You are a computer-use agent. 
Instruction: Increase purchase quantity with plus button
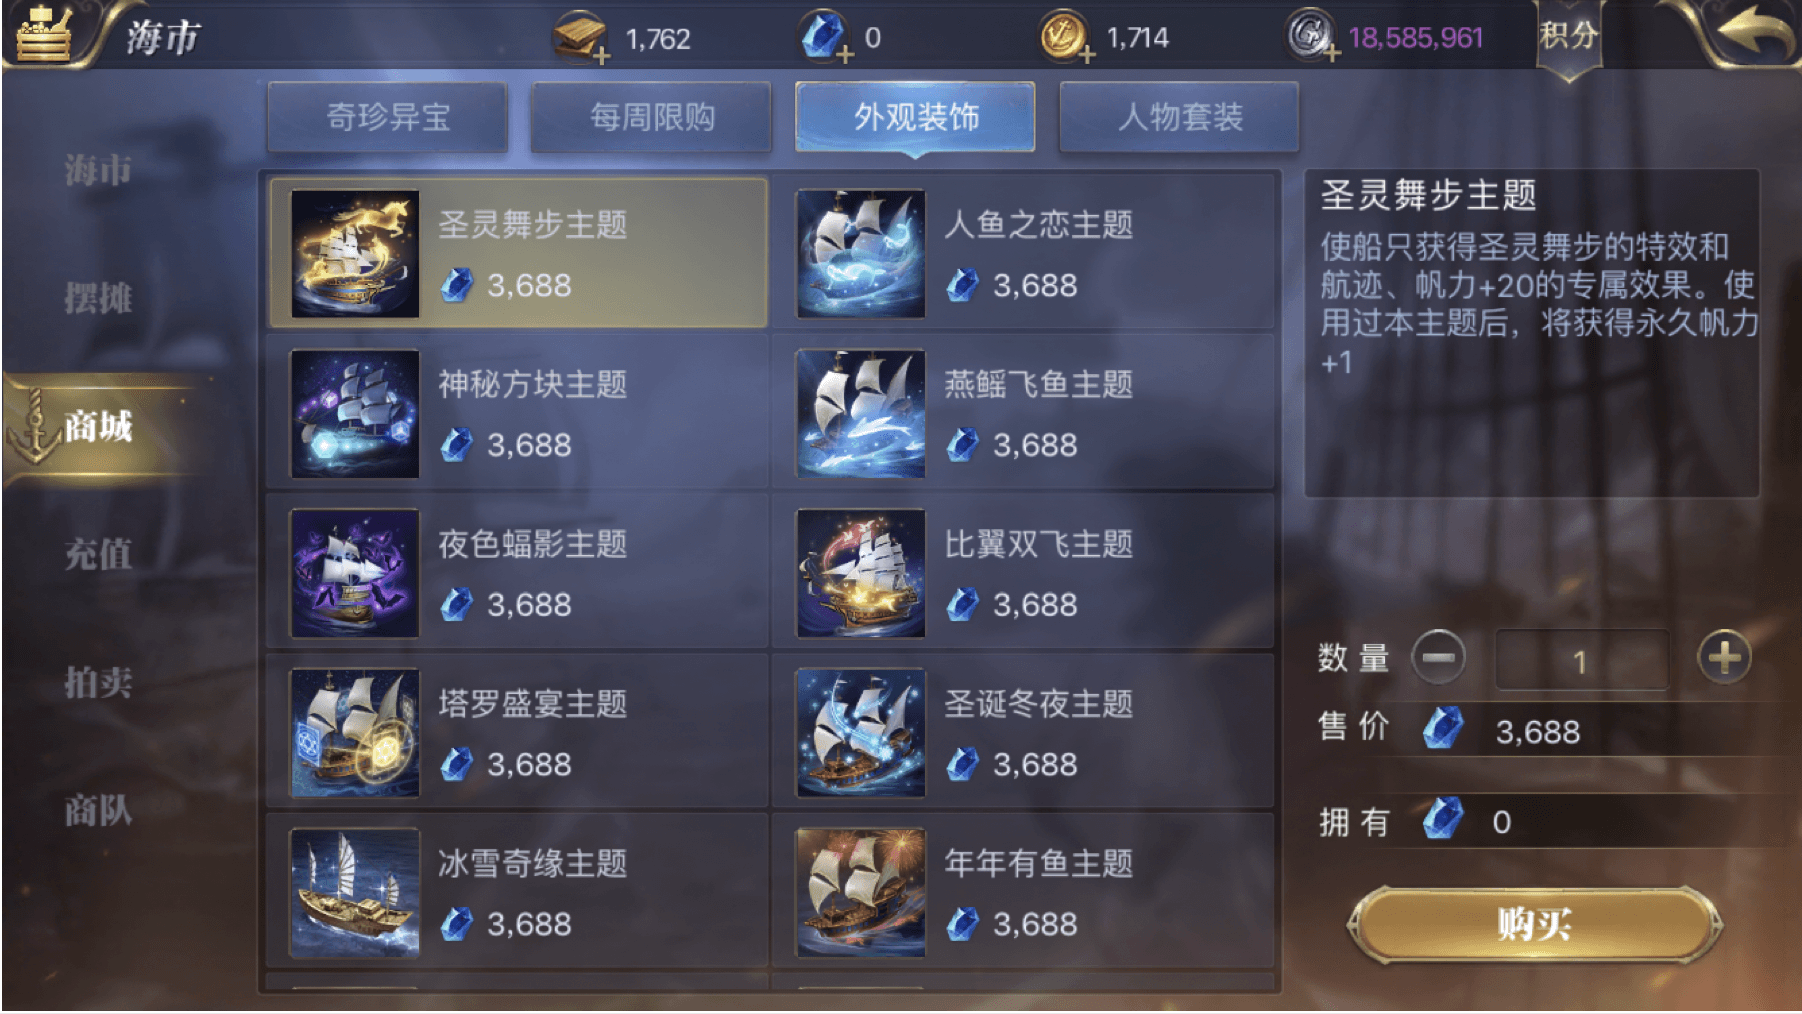pyautogui.click(x=1724, y=657)
